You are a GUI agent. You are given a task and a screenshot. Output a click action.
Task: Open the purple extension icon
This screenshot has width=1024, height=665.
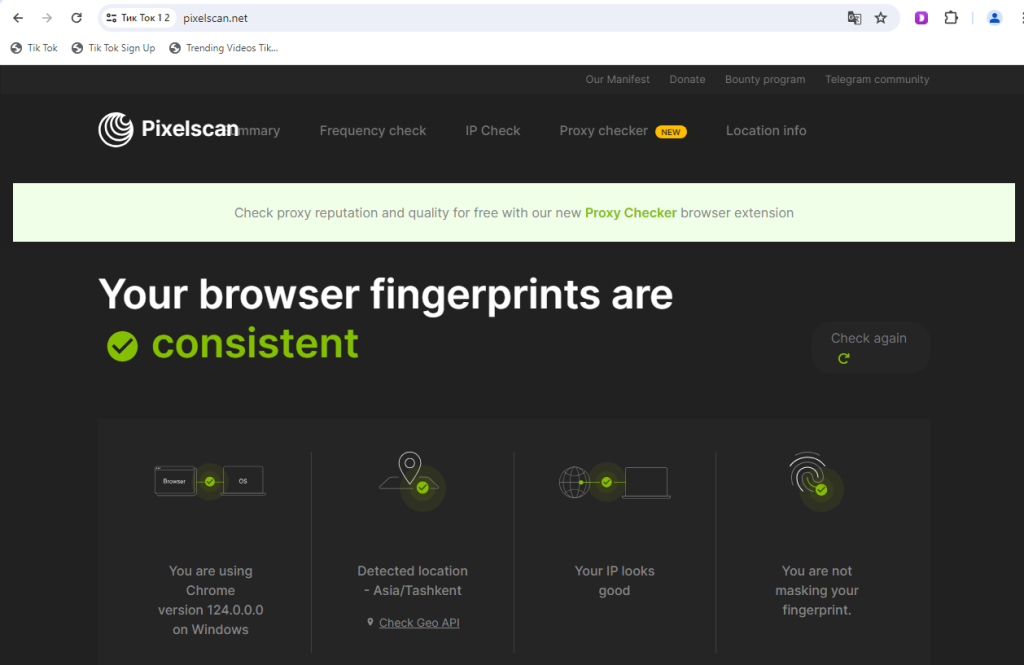[x=922, y=18]
